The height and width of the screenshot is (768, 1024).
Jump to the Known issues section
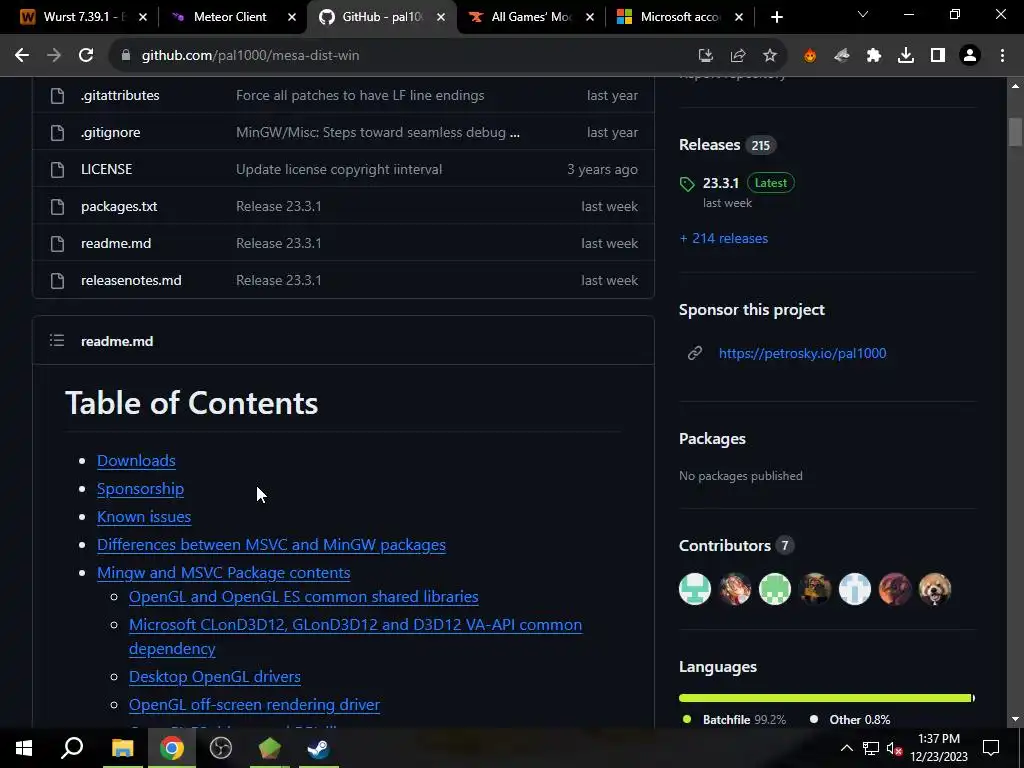144,517
